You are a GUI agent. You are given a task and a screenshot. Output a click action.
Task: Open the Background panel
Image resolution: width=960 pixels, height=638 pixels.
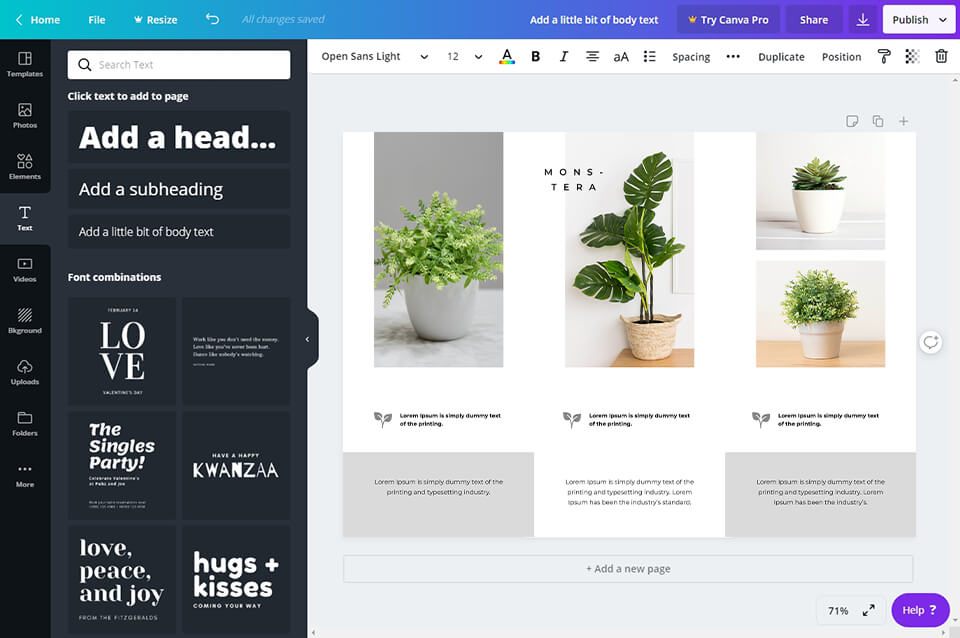tap(25, 322)
